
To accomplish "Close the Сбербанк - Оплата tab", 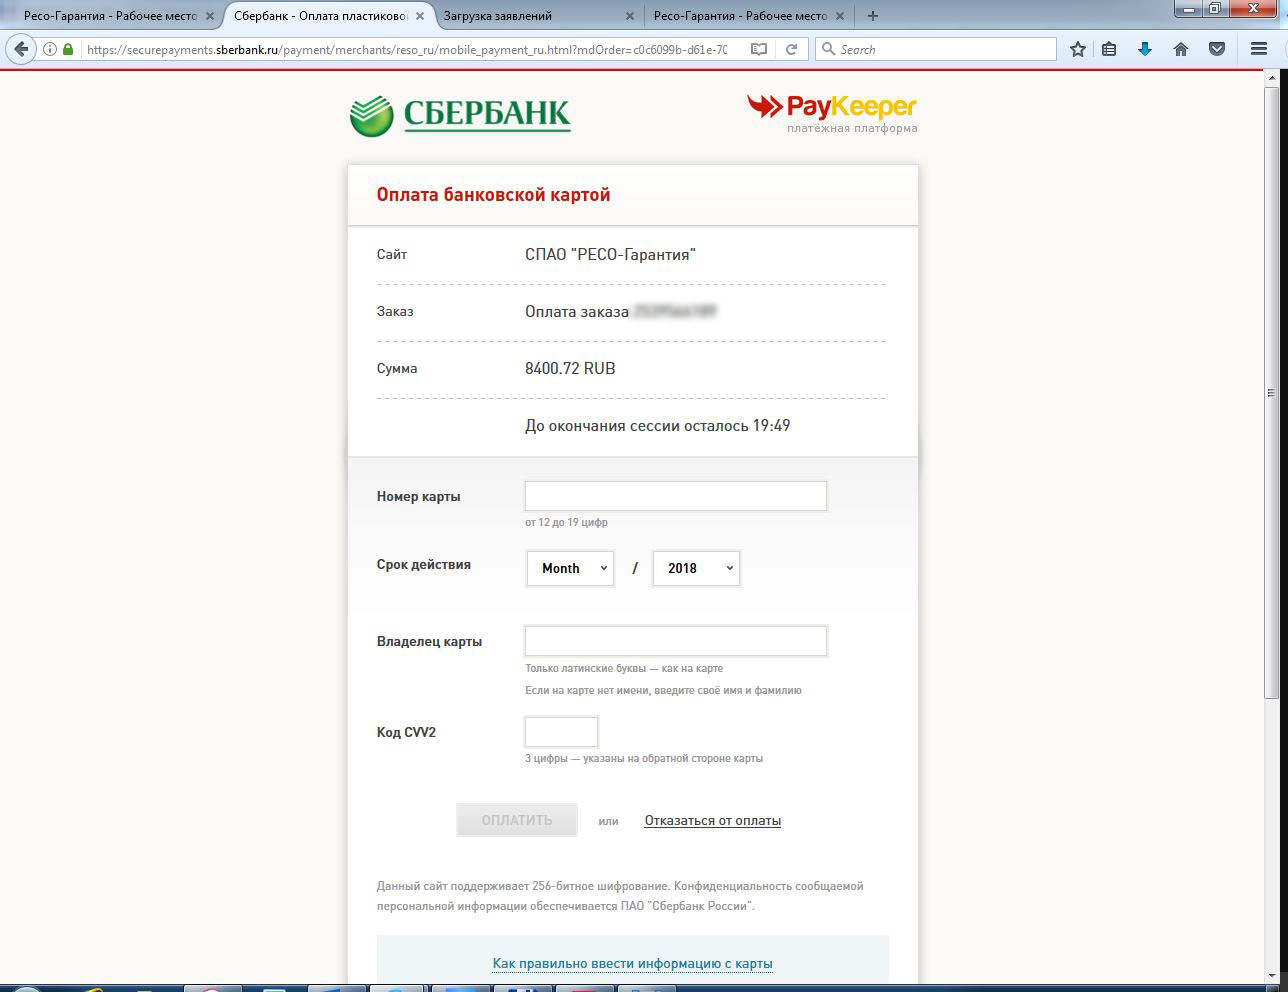I will (x=420, y=16).
